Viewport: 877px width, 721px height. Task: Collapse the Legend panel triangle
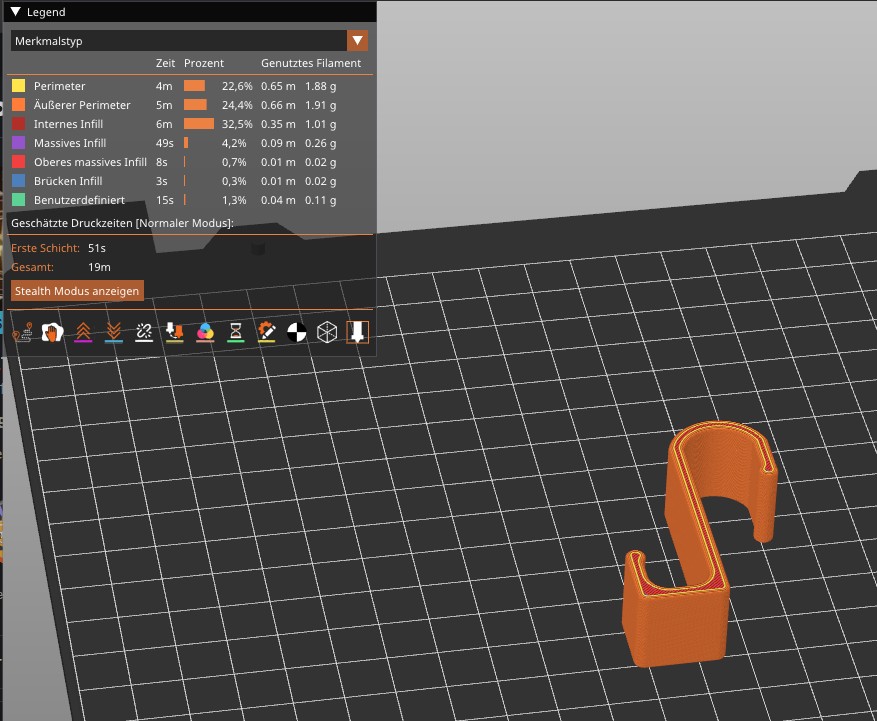[16, 12]
